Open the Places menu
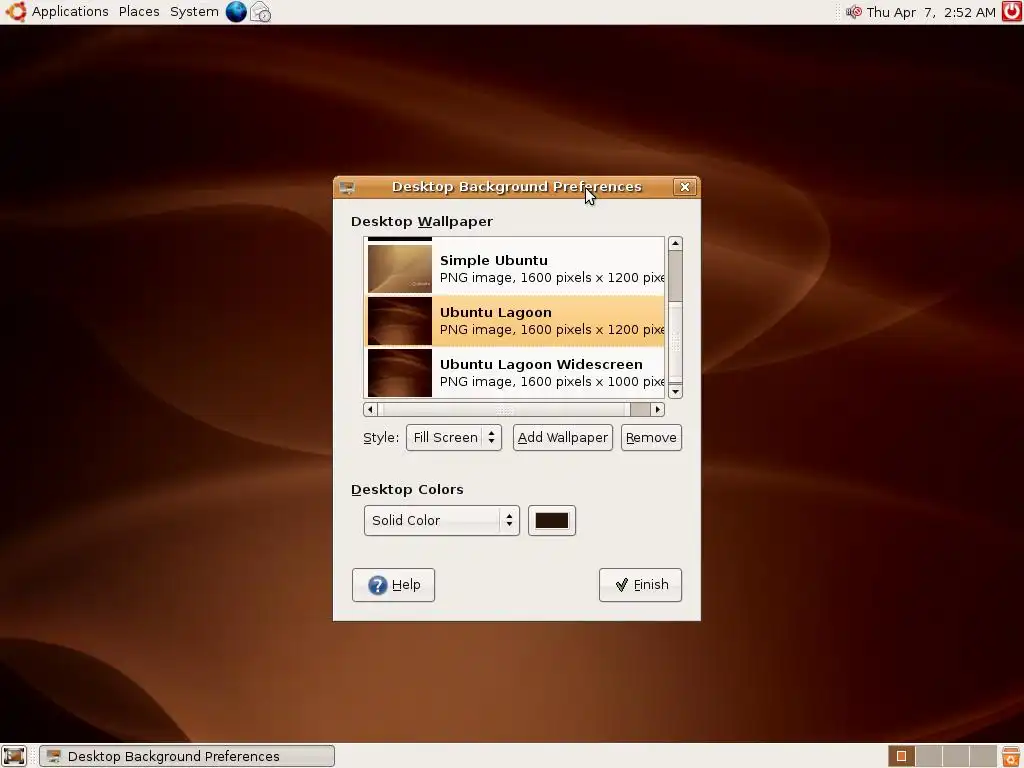The width and height of the screenshot is (1024, 768). (x=139, y=12)
